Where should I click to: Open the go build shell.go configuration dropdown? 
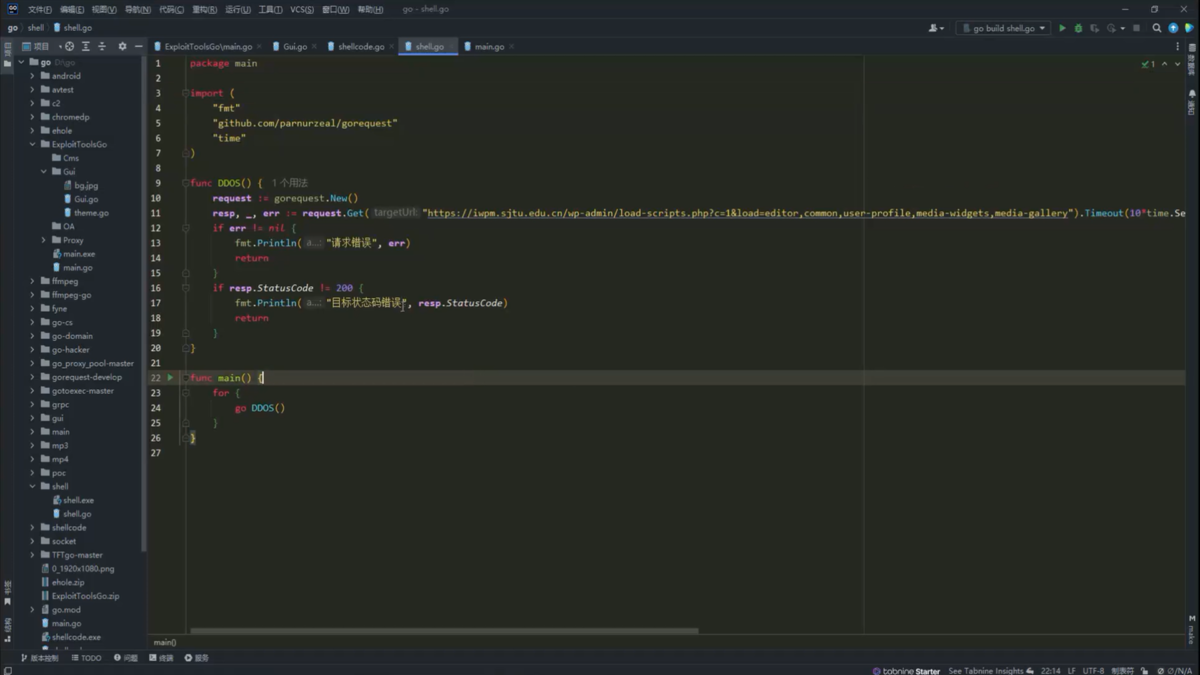click(x=1003, y=28)
